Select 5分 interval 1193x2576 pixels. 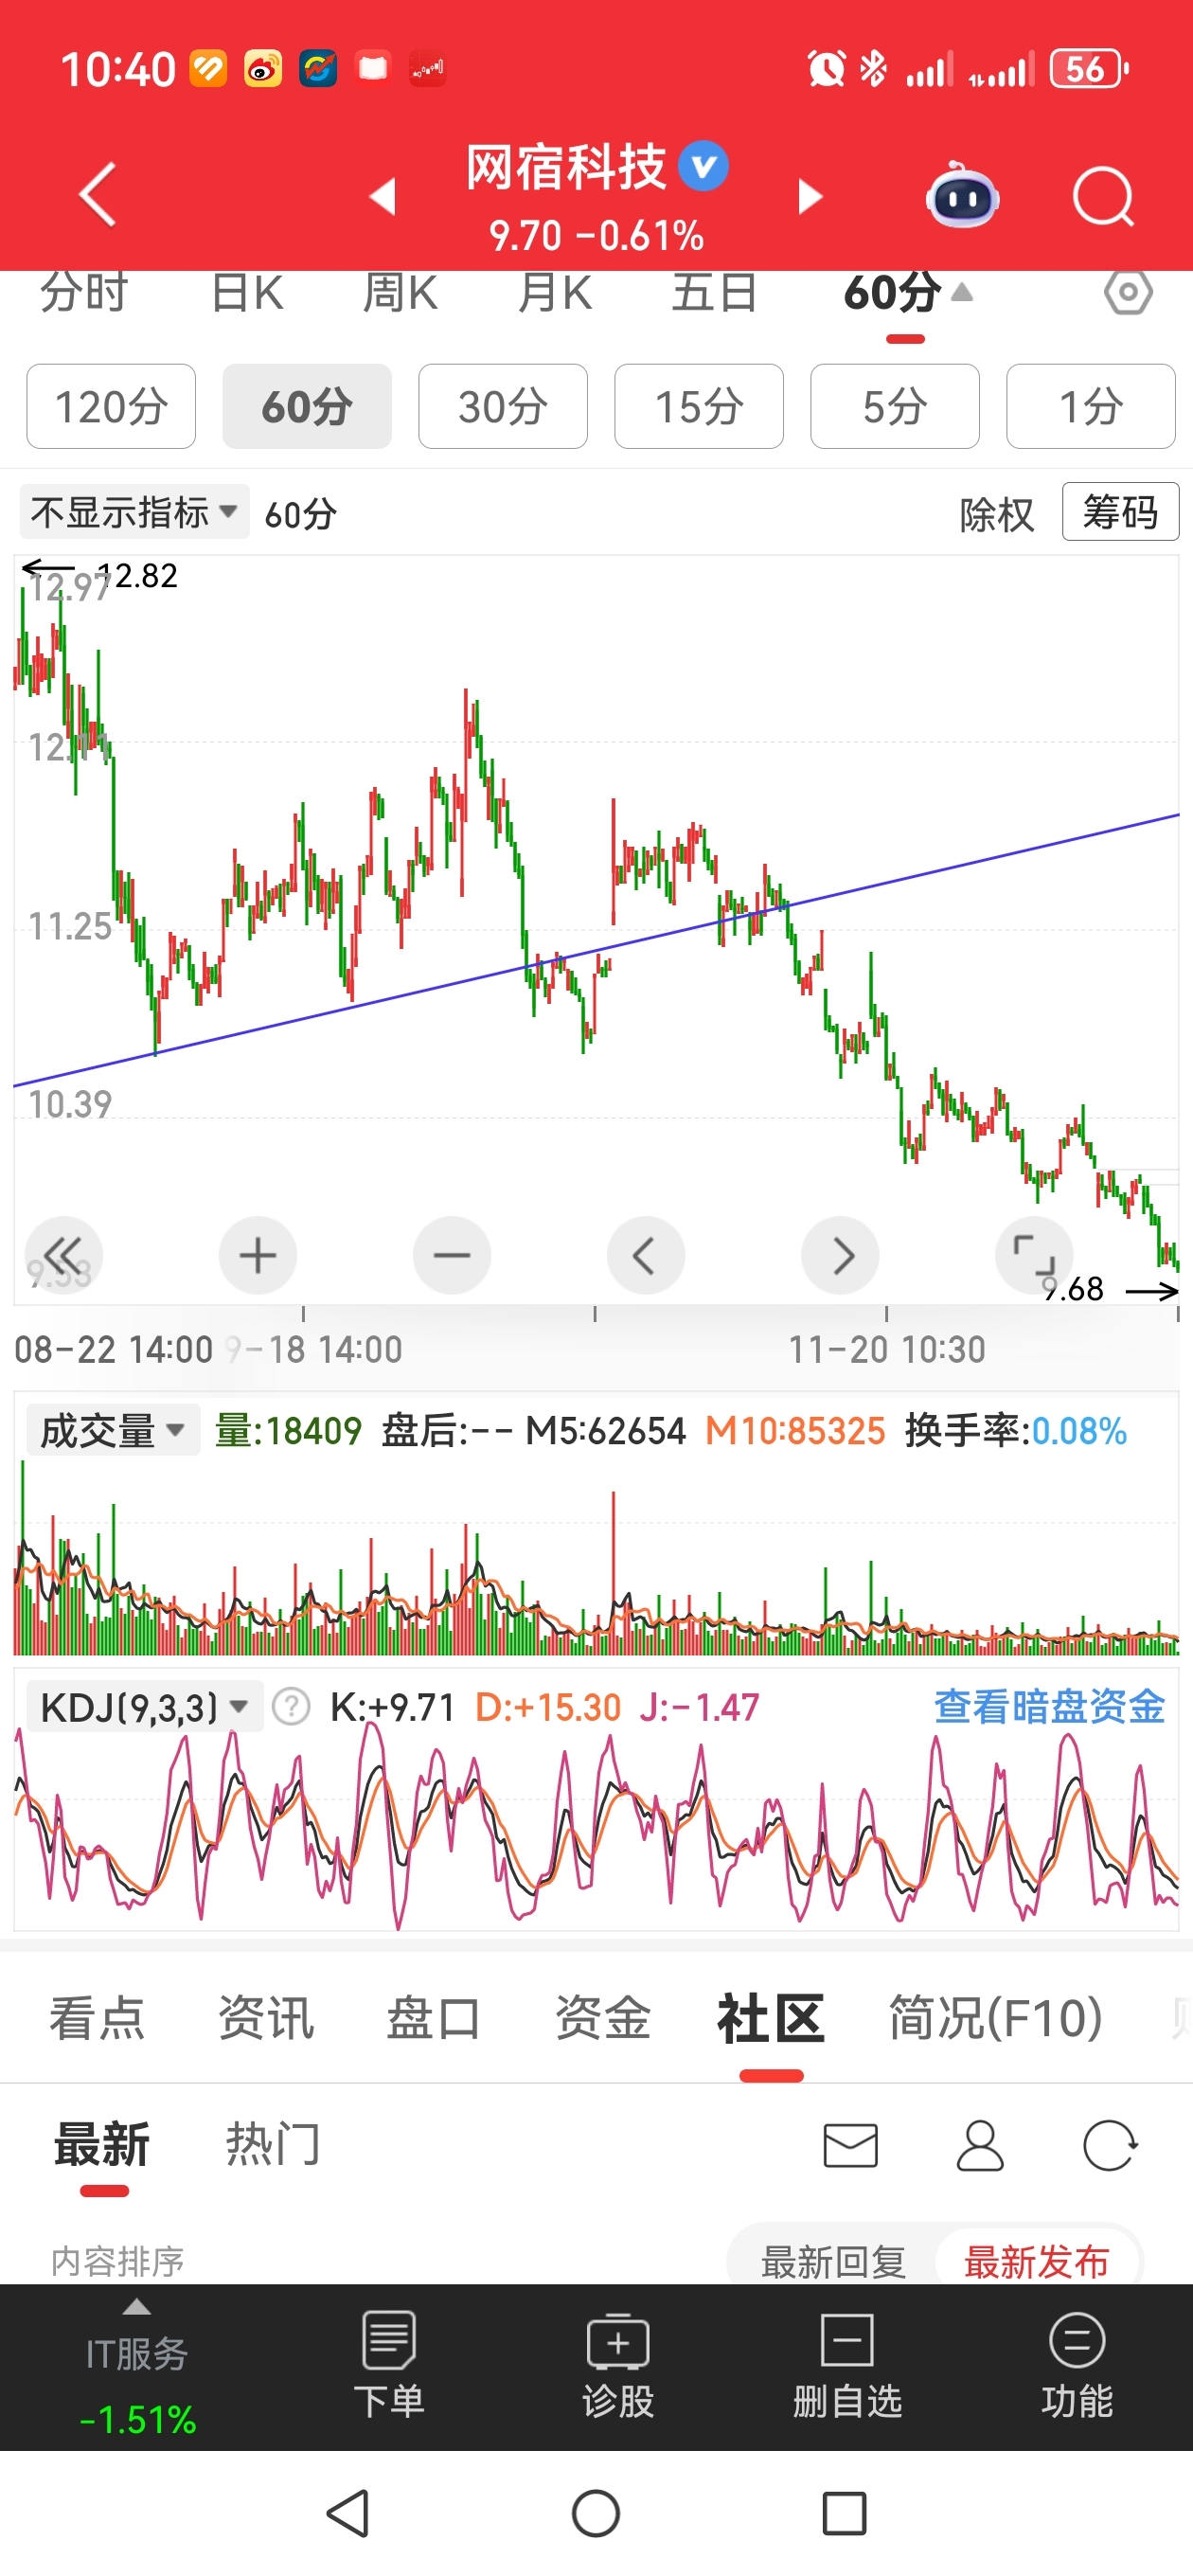(x=895, y=406)
